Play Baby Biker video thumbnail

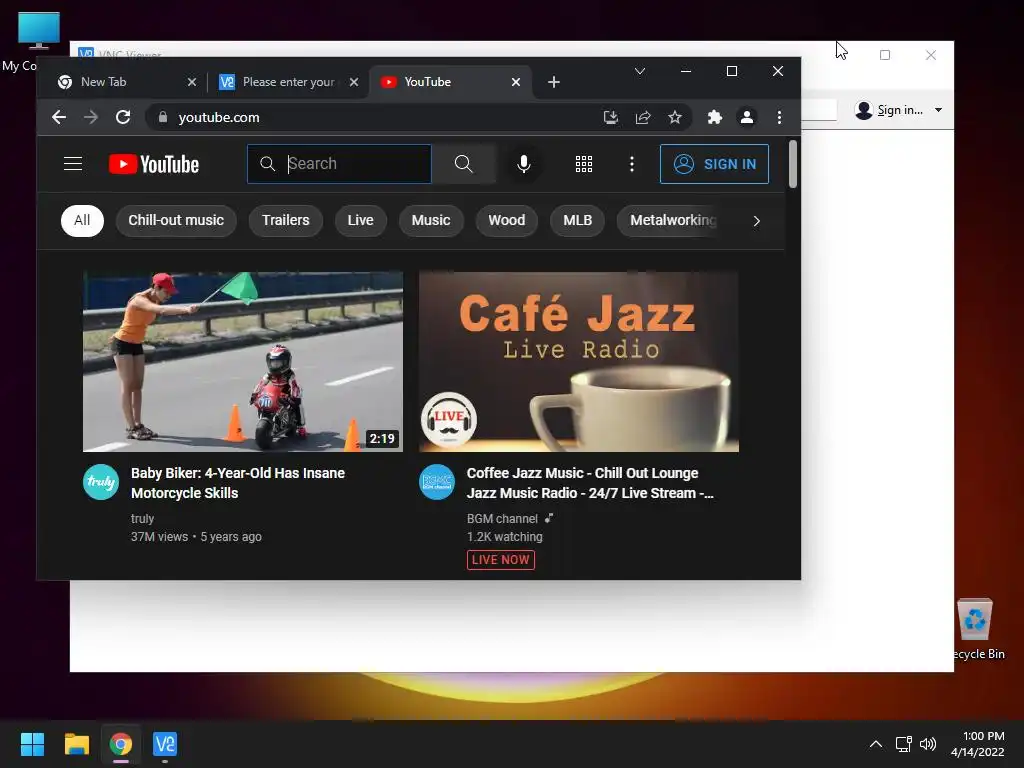coord(243,362)
